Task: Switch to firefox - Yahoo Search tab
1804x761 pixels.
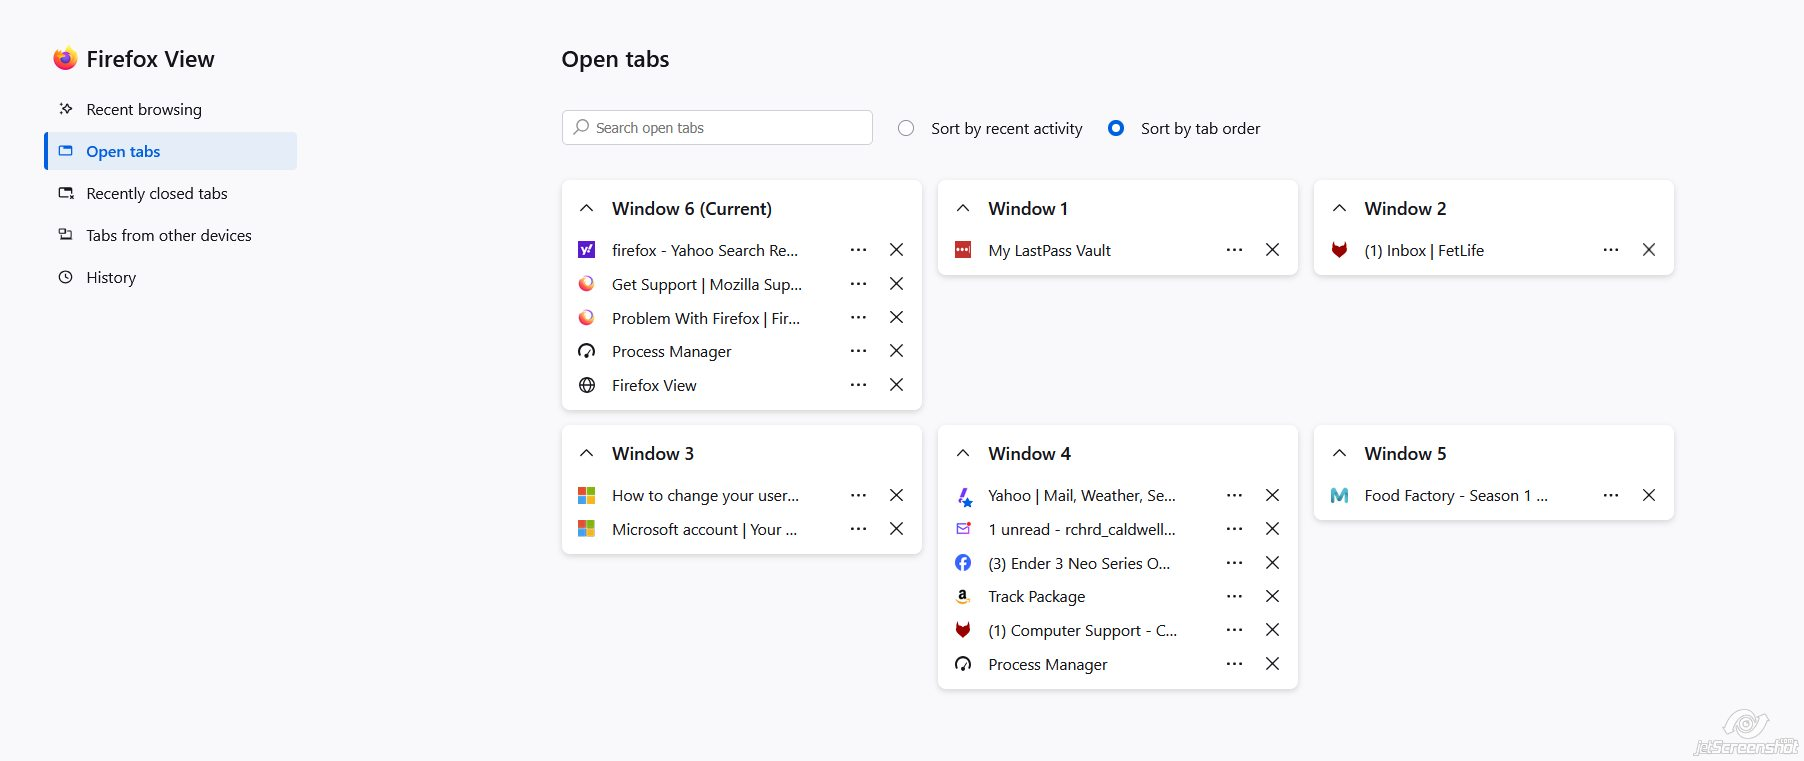Action: click(x=705, y=250)
